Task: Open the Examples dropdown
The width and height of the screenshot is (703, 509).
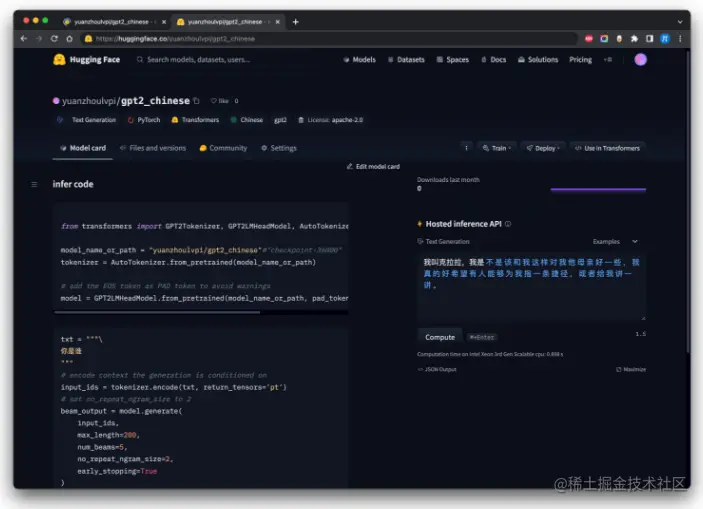Action: pos(615,241)
